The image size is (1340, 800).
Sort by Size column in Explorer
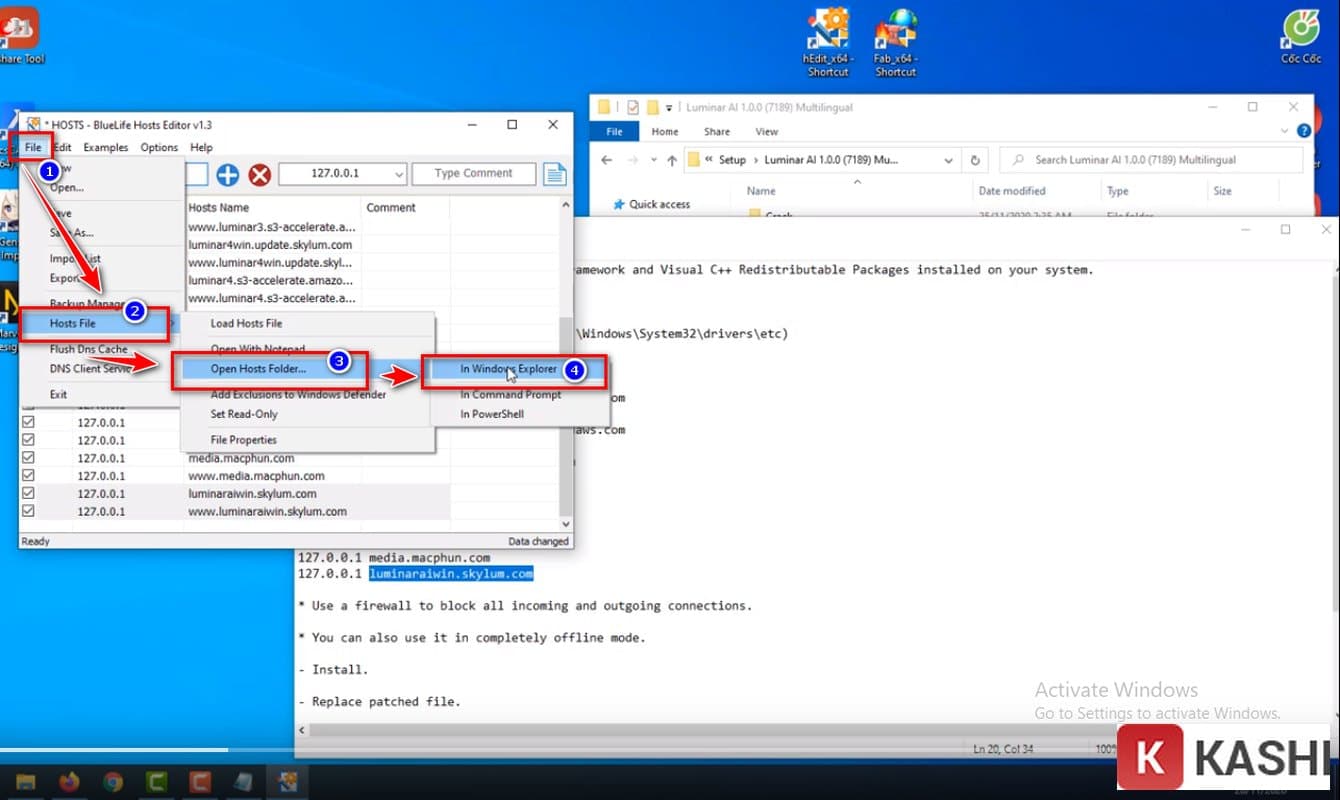[1223, 191]
